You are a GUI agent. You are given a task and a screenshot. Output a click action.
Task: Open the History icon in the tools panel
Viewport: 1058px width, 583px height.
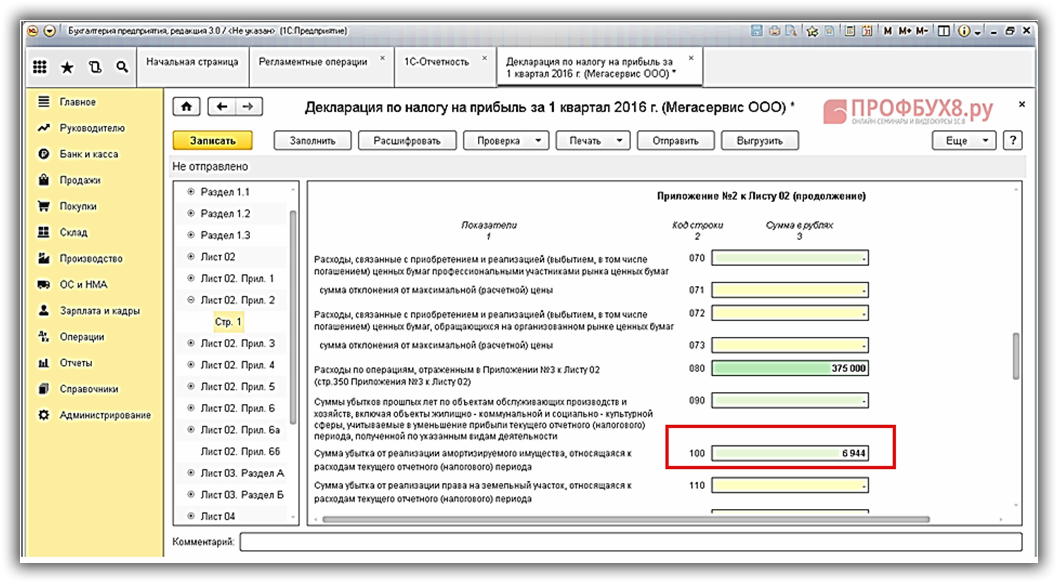[95, 67]
